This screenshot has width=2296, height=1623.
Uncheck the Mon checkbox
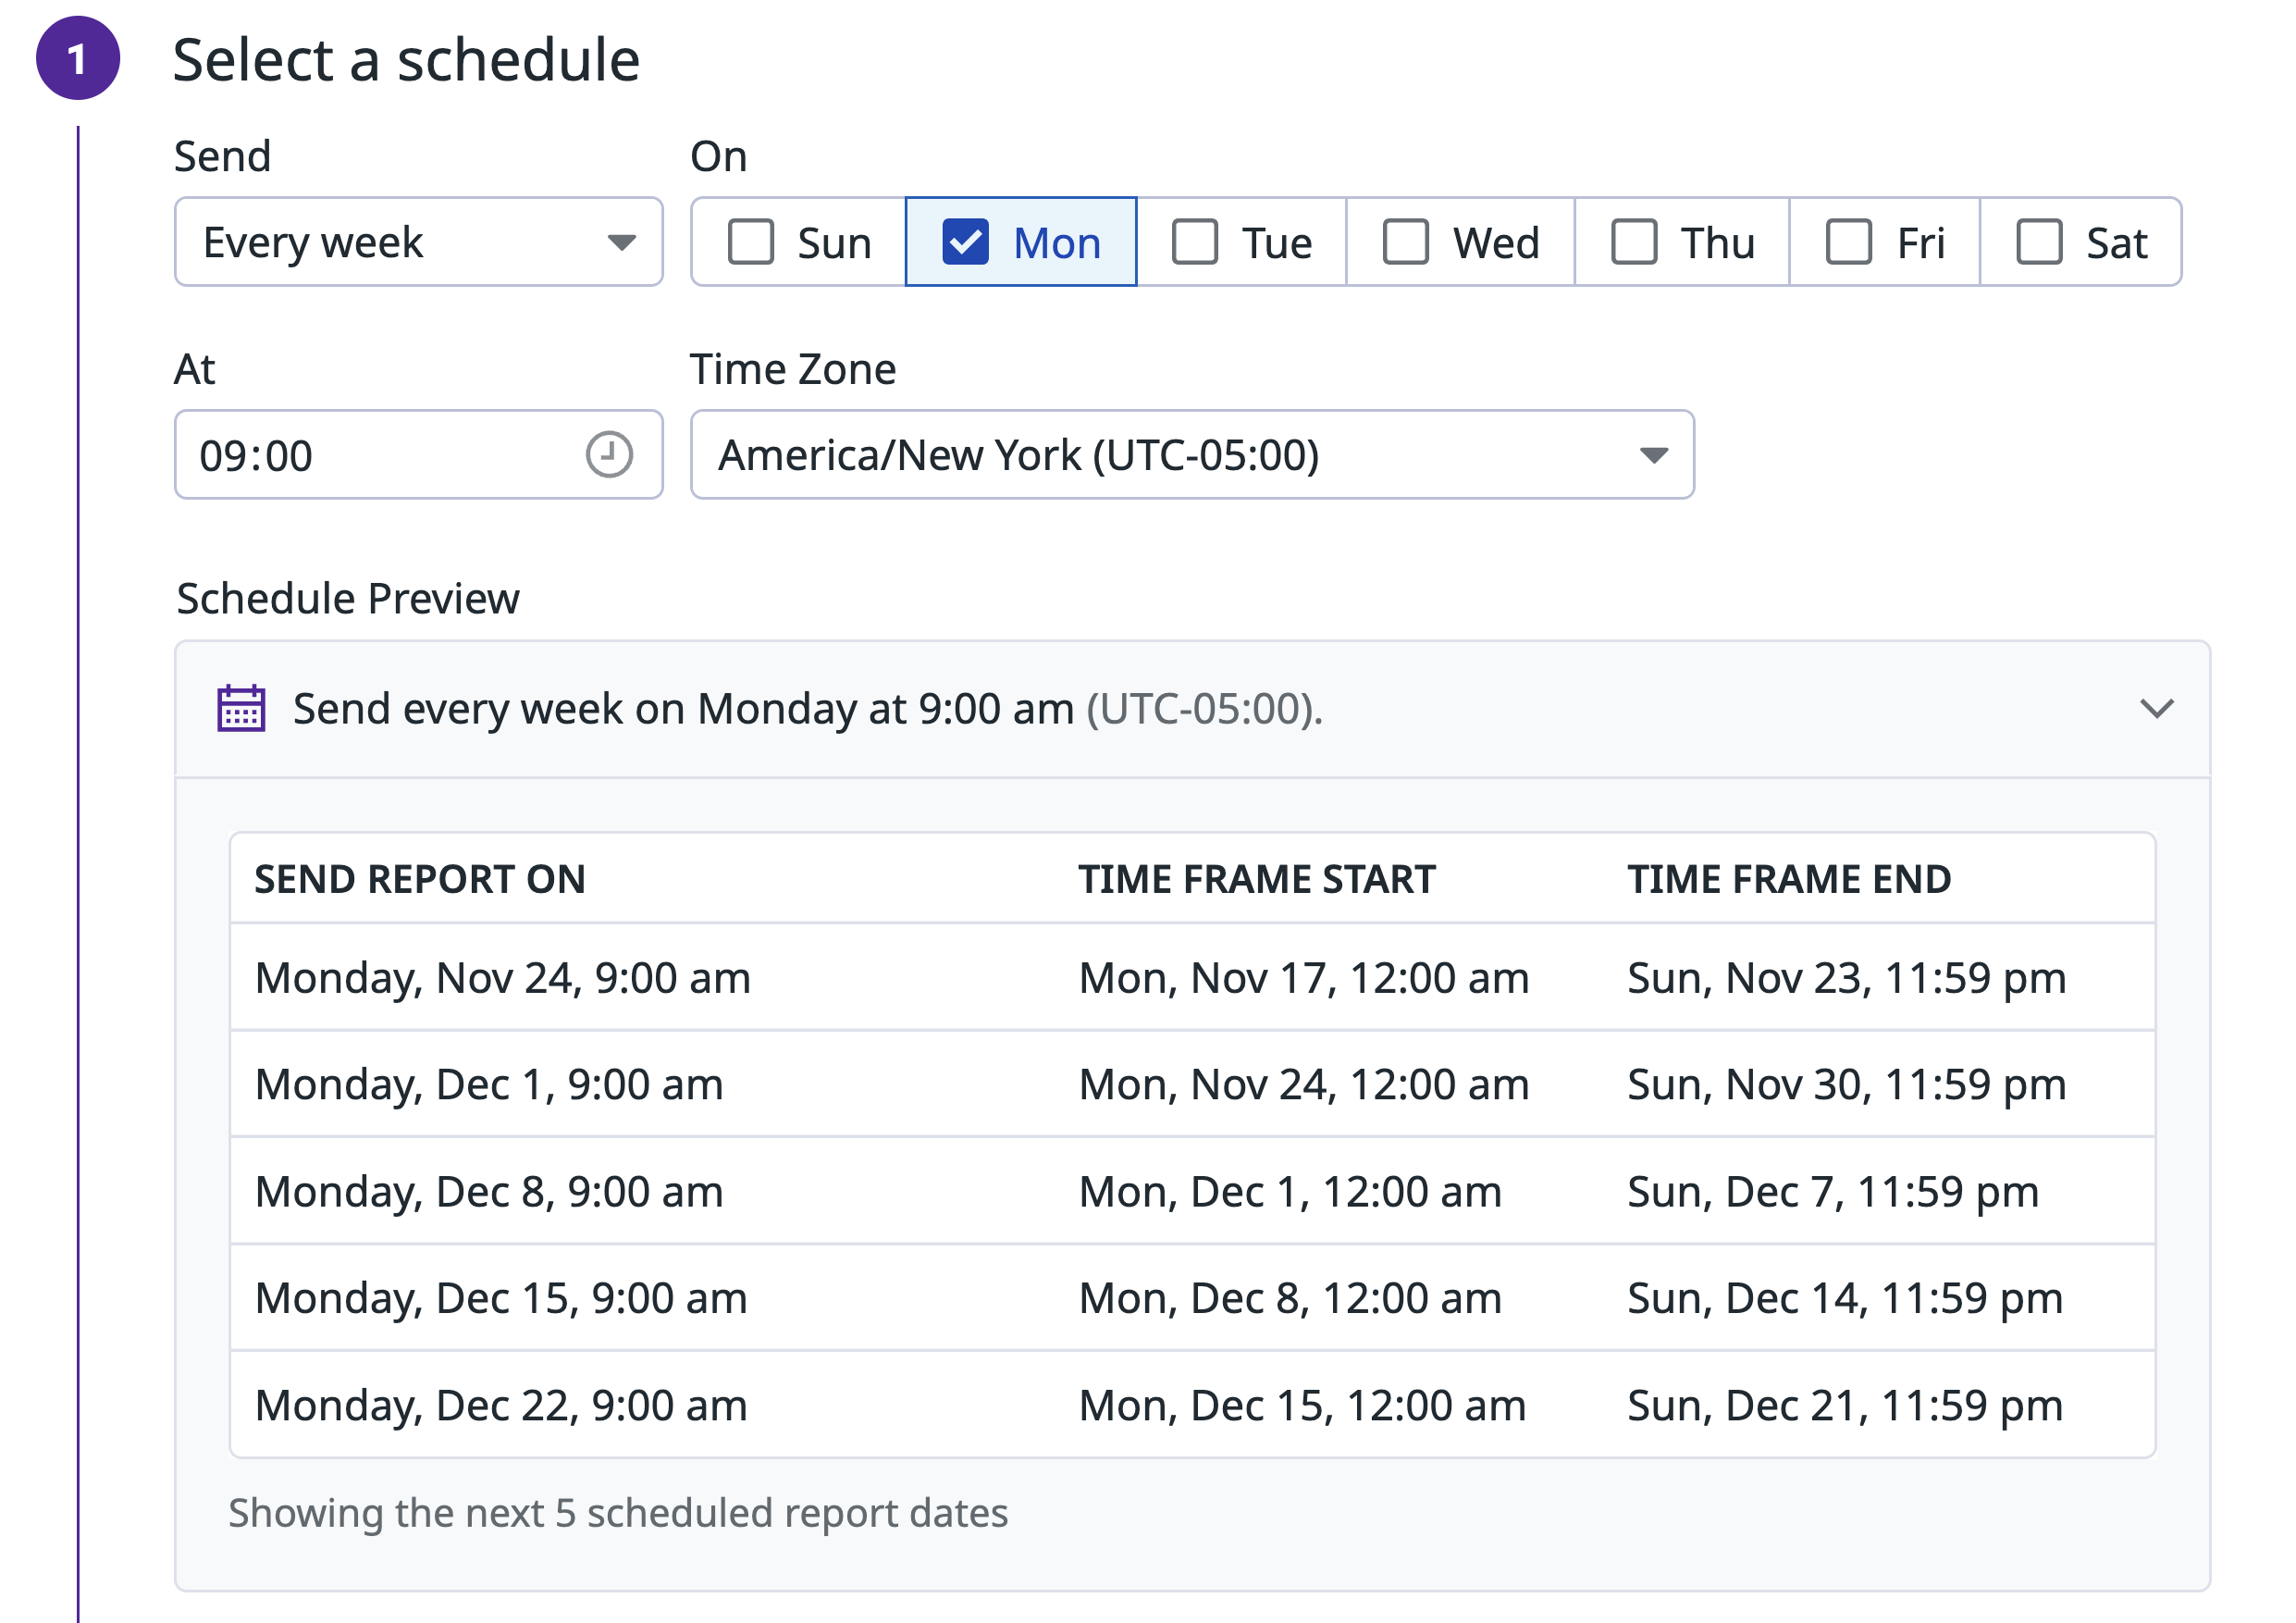pos(965,242)
